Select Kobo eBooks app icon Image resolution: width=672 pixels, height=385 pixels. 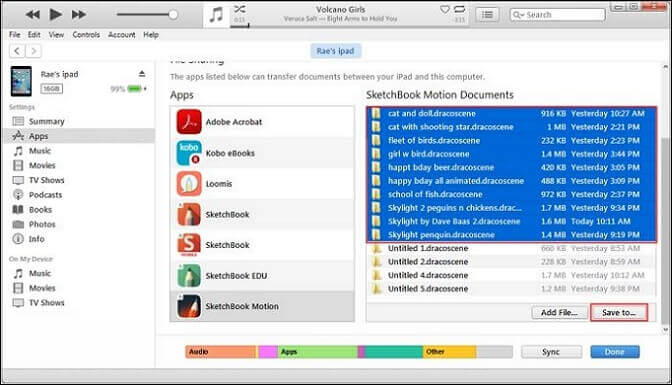coord(189,153)
